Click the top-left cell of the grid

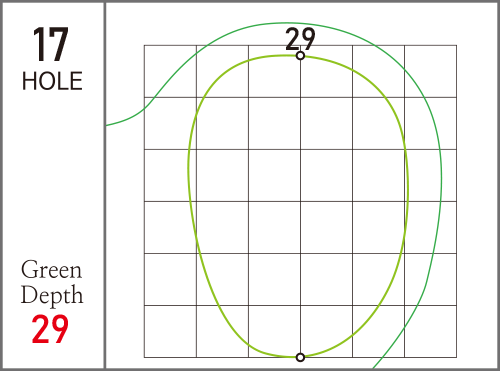(x=170, y=71)
